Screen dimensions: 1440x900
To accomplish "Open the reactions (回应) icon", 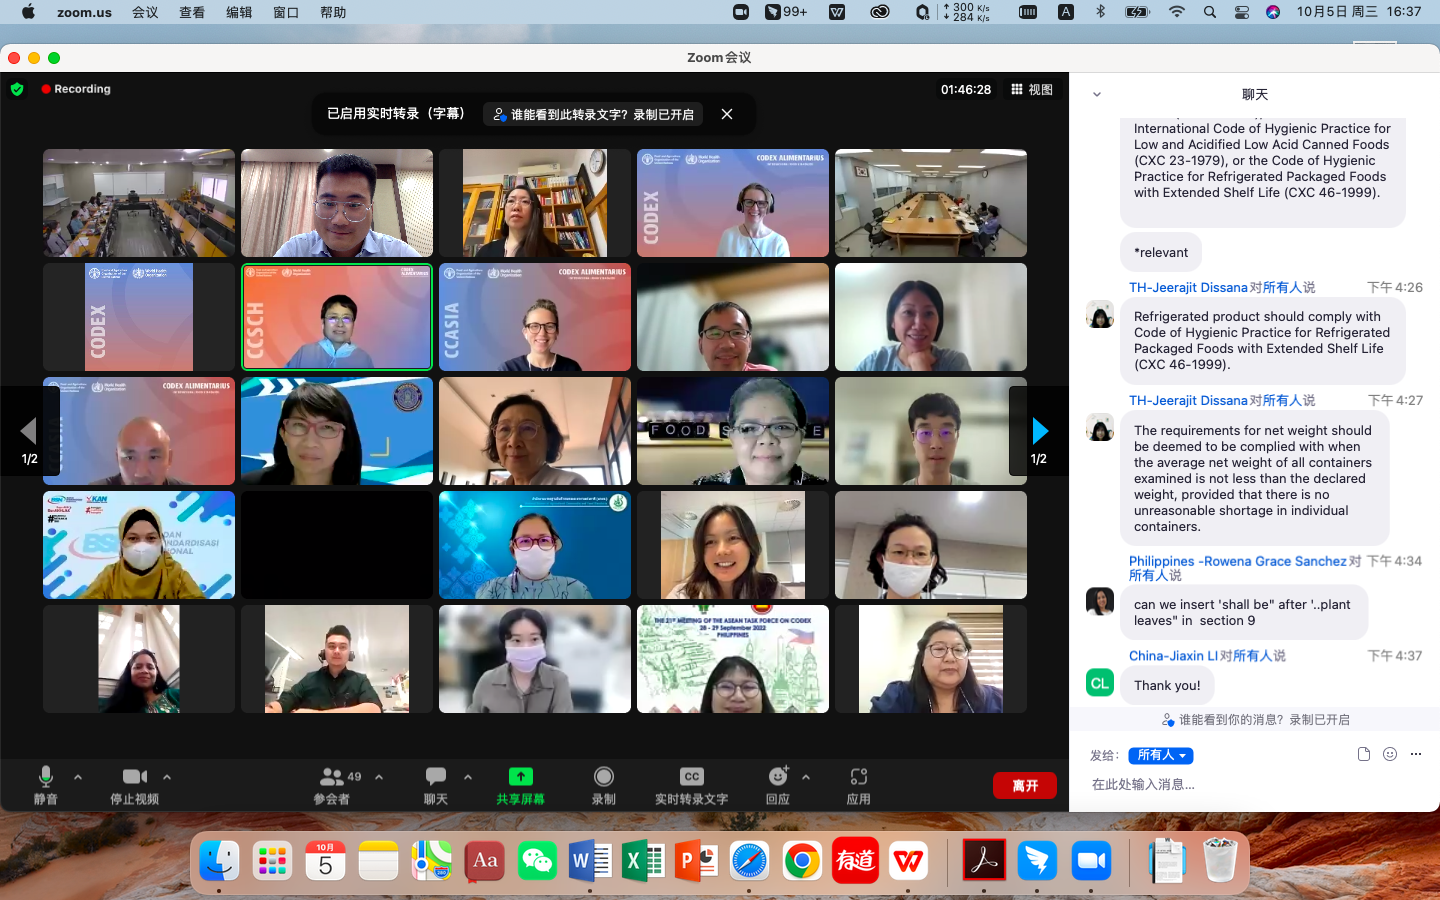I will 778,777.
